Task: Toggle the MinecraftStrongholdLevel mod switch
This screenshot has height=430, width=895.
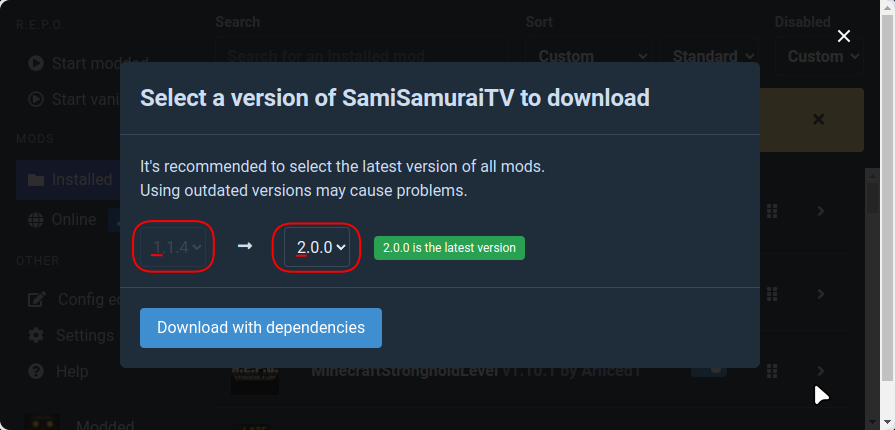Action: pyautogui.click(x=709, y=369)
